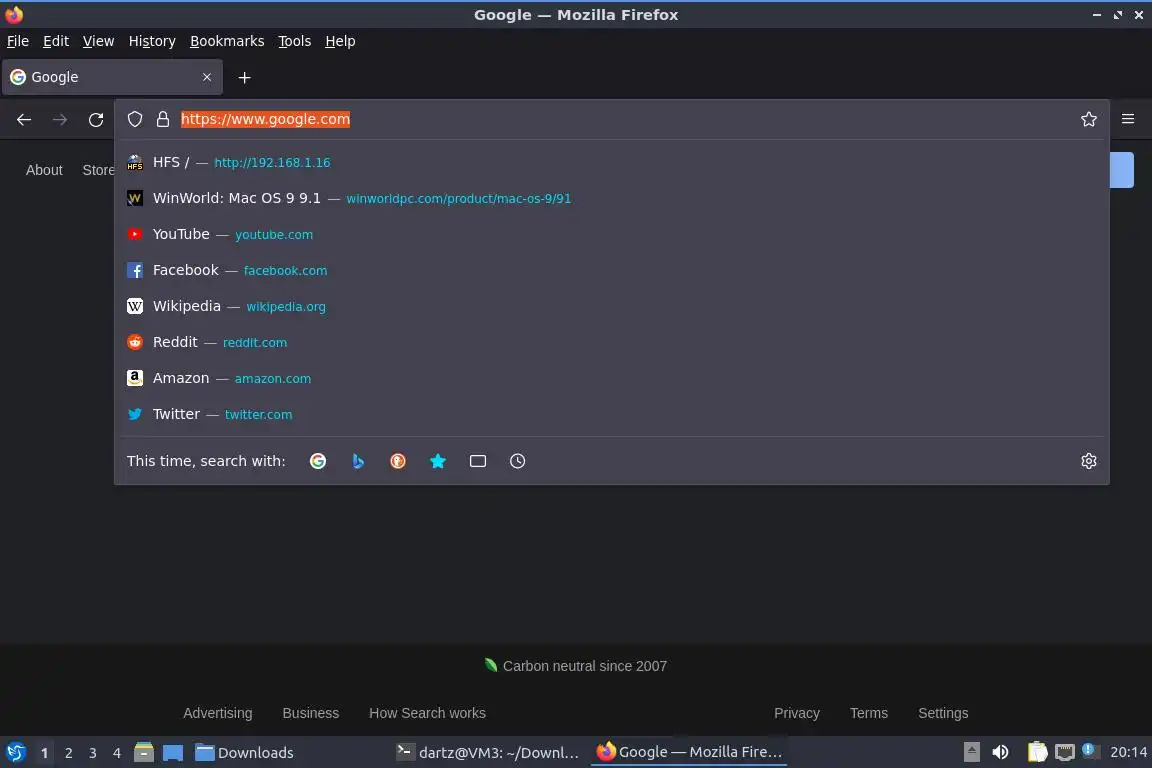Search this time with Bing

[x=358, y=461]
